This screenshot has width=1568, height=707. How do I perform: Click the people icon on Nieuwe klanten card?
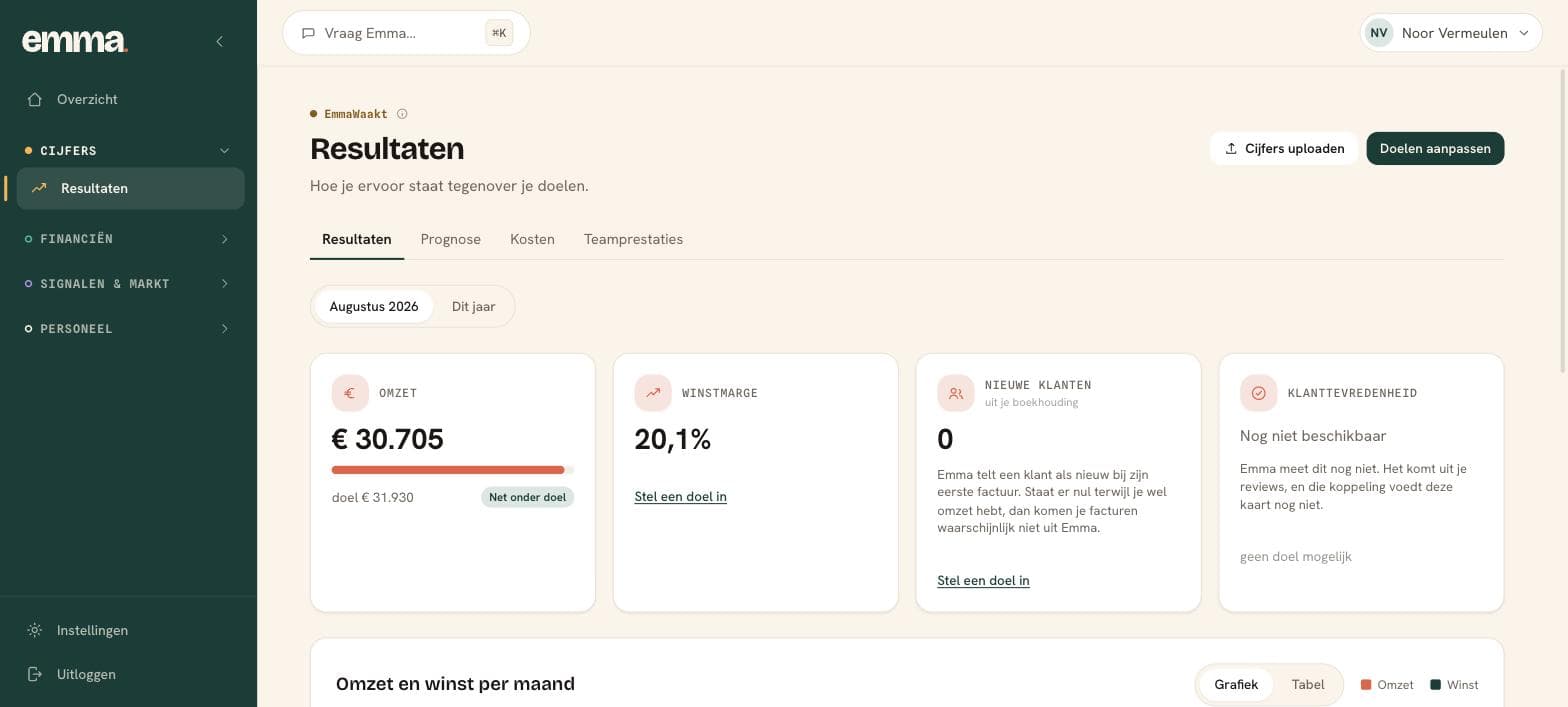[x=956, y=393]
